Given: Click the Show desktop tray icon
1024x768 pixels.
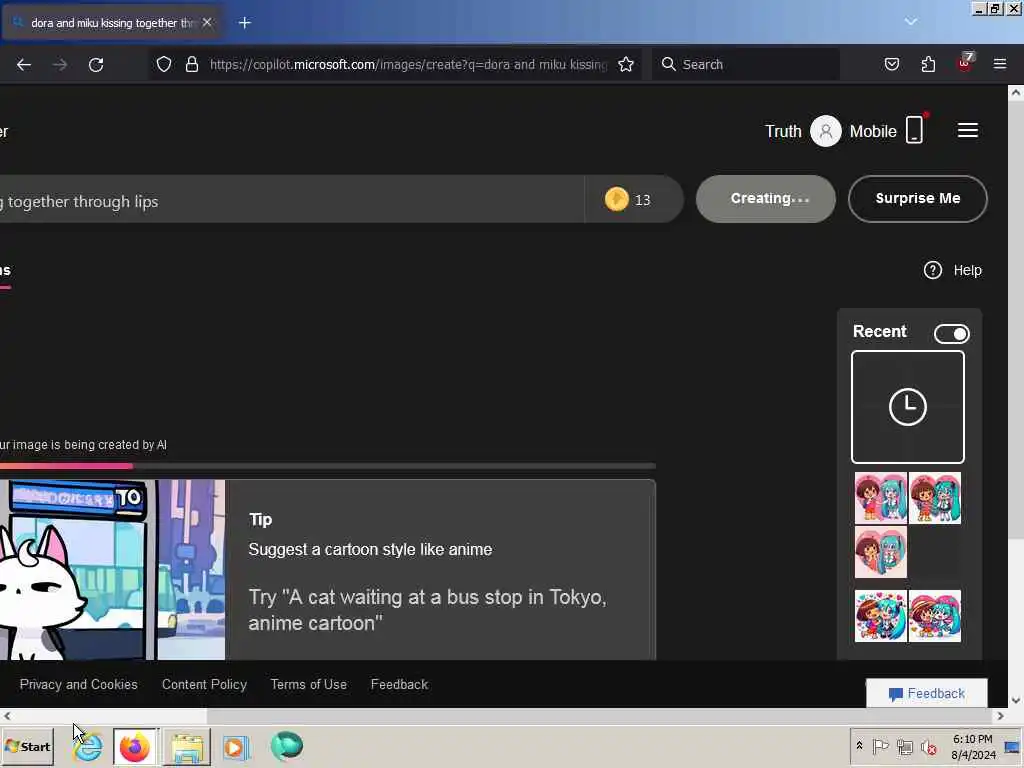Looking at the screenshot, I should click(1013, 746).
